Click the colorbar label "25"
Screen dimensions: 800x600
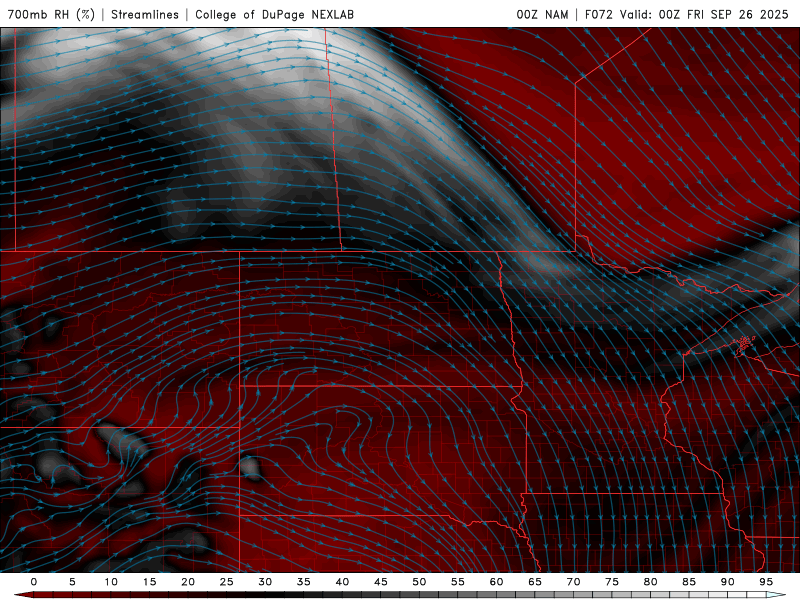227,582
